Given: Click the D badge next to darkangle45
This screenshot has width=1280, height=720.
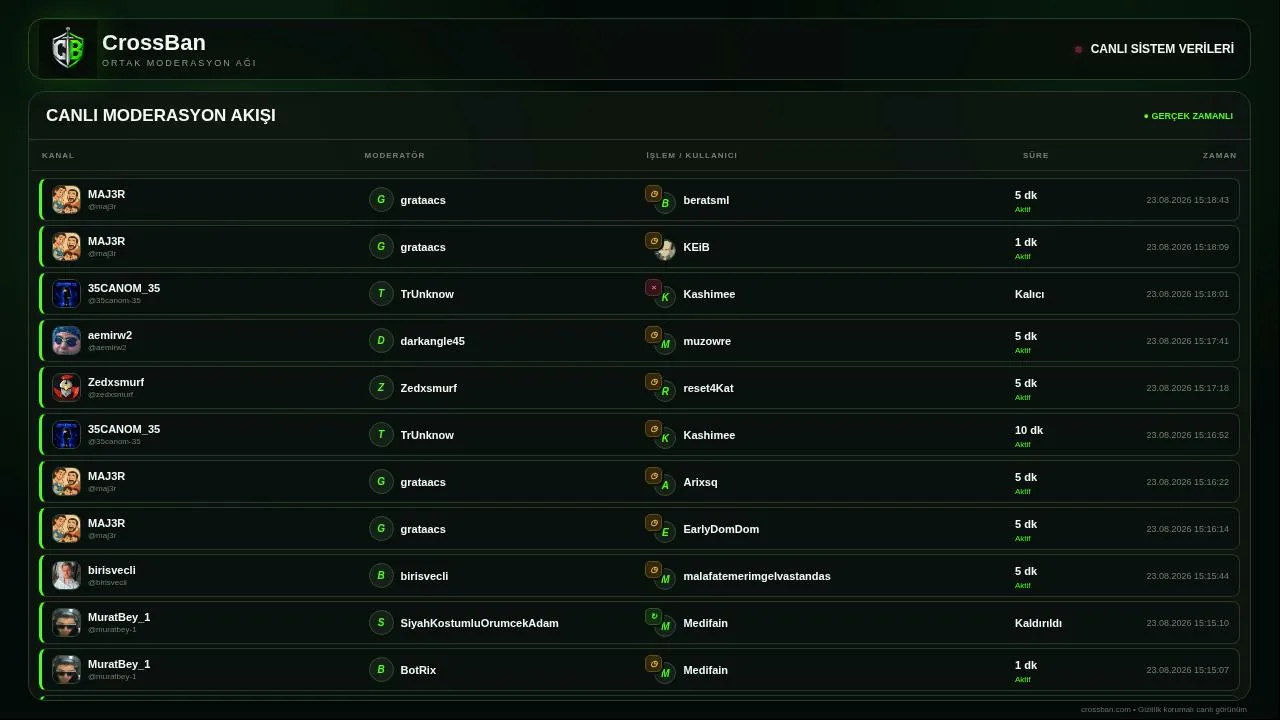Looking at the screenshot, I should tap(381, 340).
